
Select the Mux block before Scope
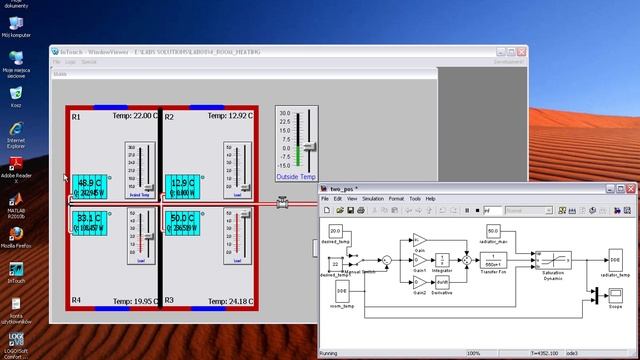(597, 296)
